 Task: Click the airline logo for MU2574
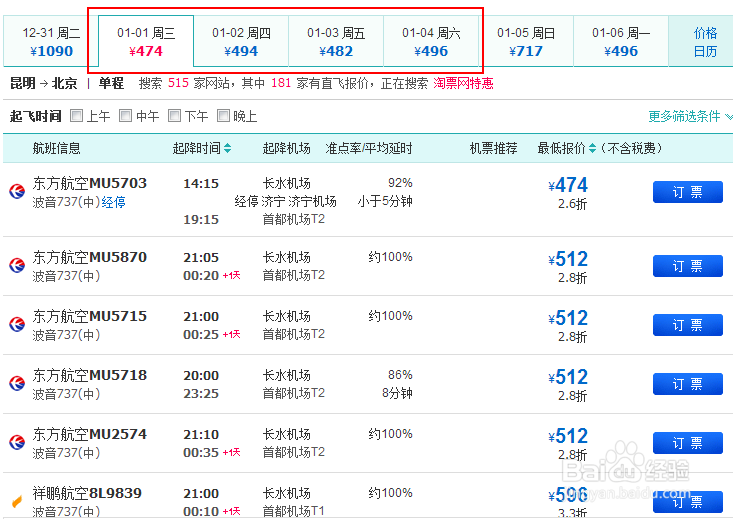(16, 442)
